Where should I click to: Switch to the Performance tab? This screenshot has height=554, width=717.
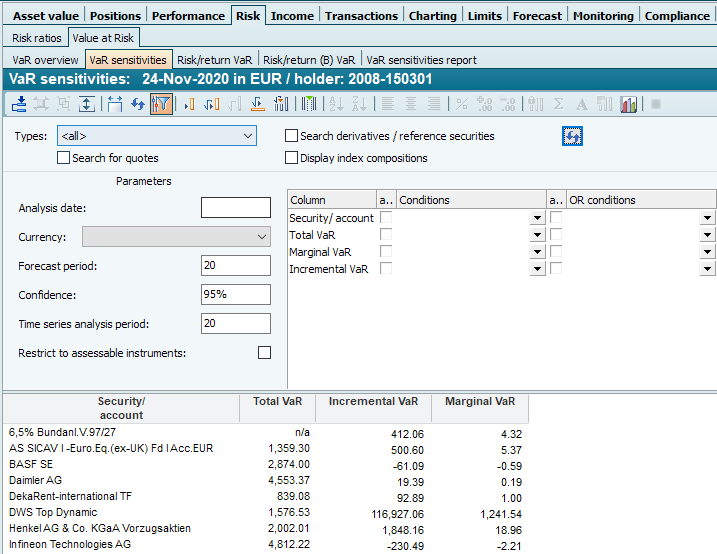(x=189, y=15)
